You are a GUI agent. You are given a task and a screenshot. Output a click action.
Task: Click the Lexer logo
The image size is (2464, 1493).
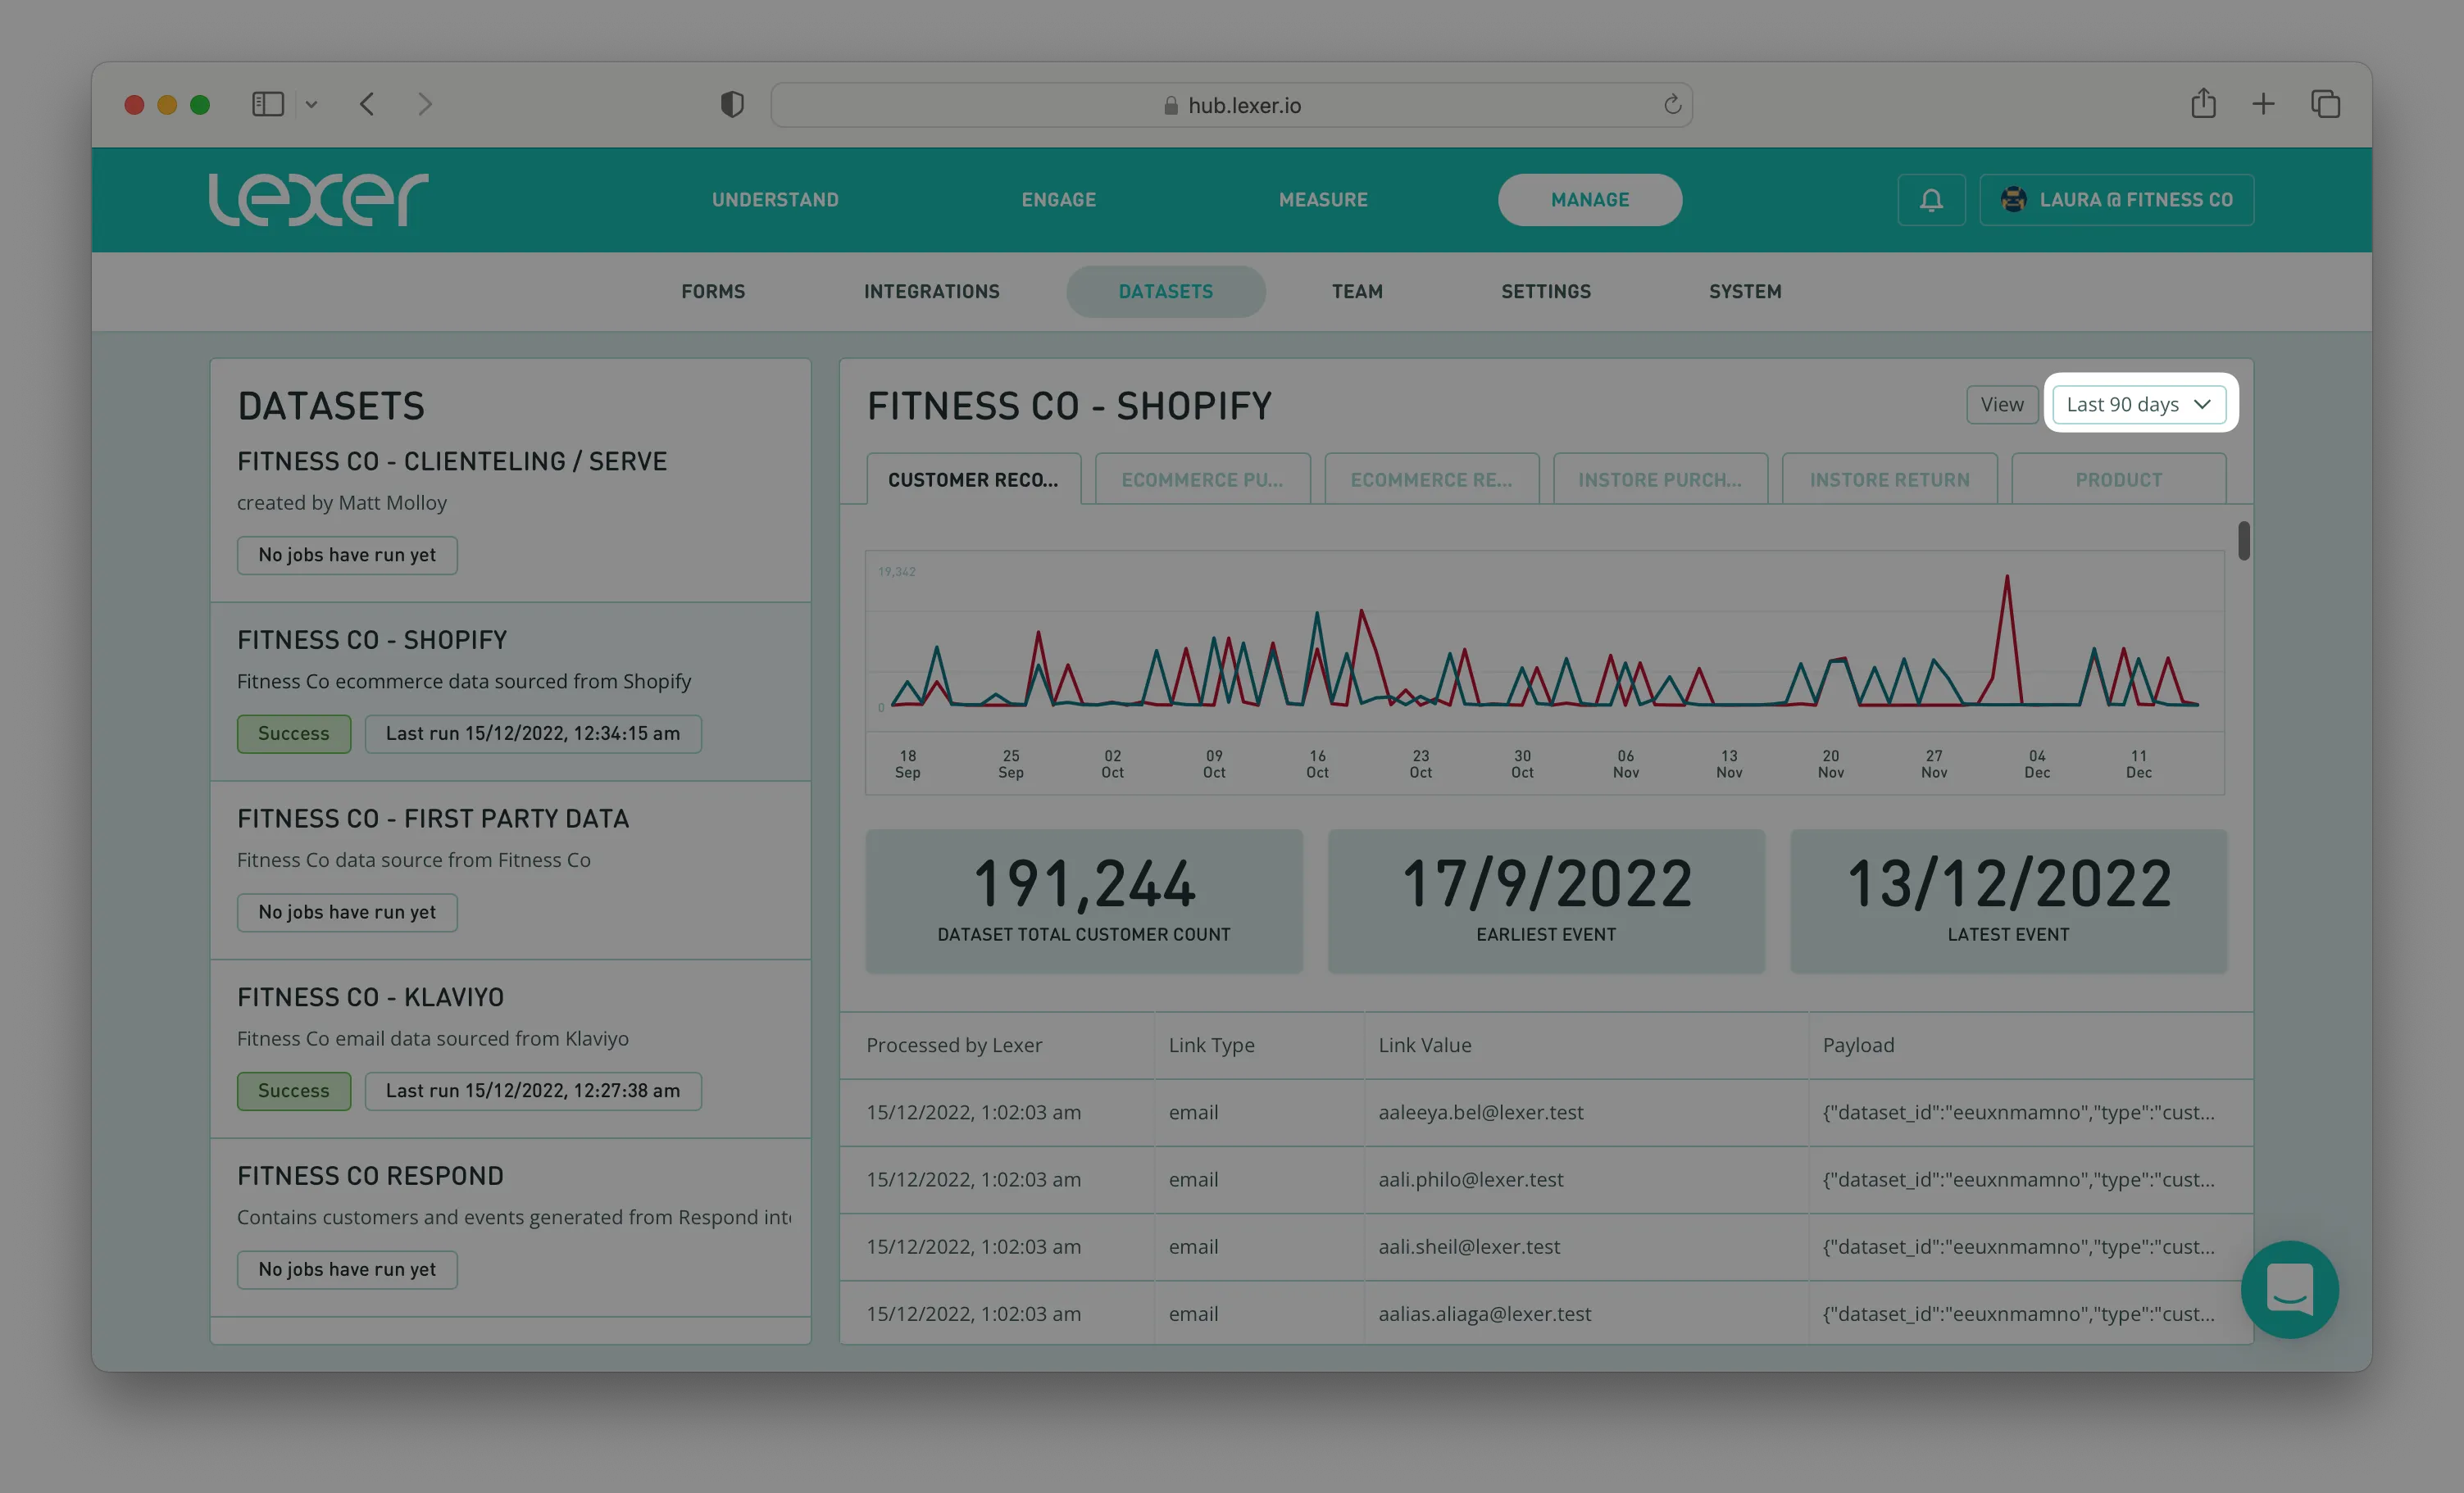pos(318,199)
